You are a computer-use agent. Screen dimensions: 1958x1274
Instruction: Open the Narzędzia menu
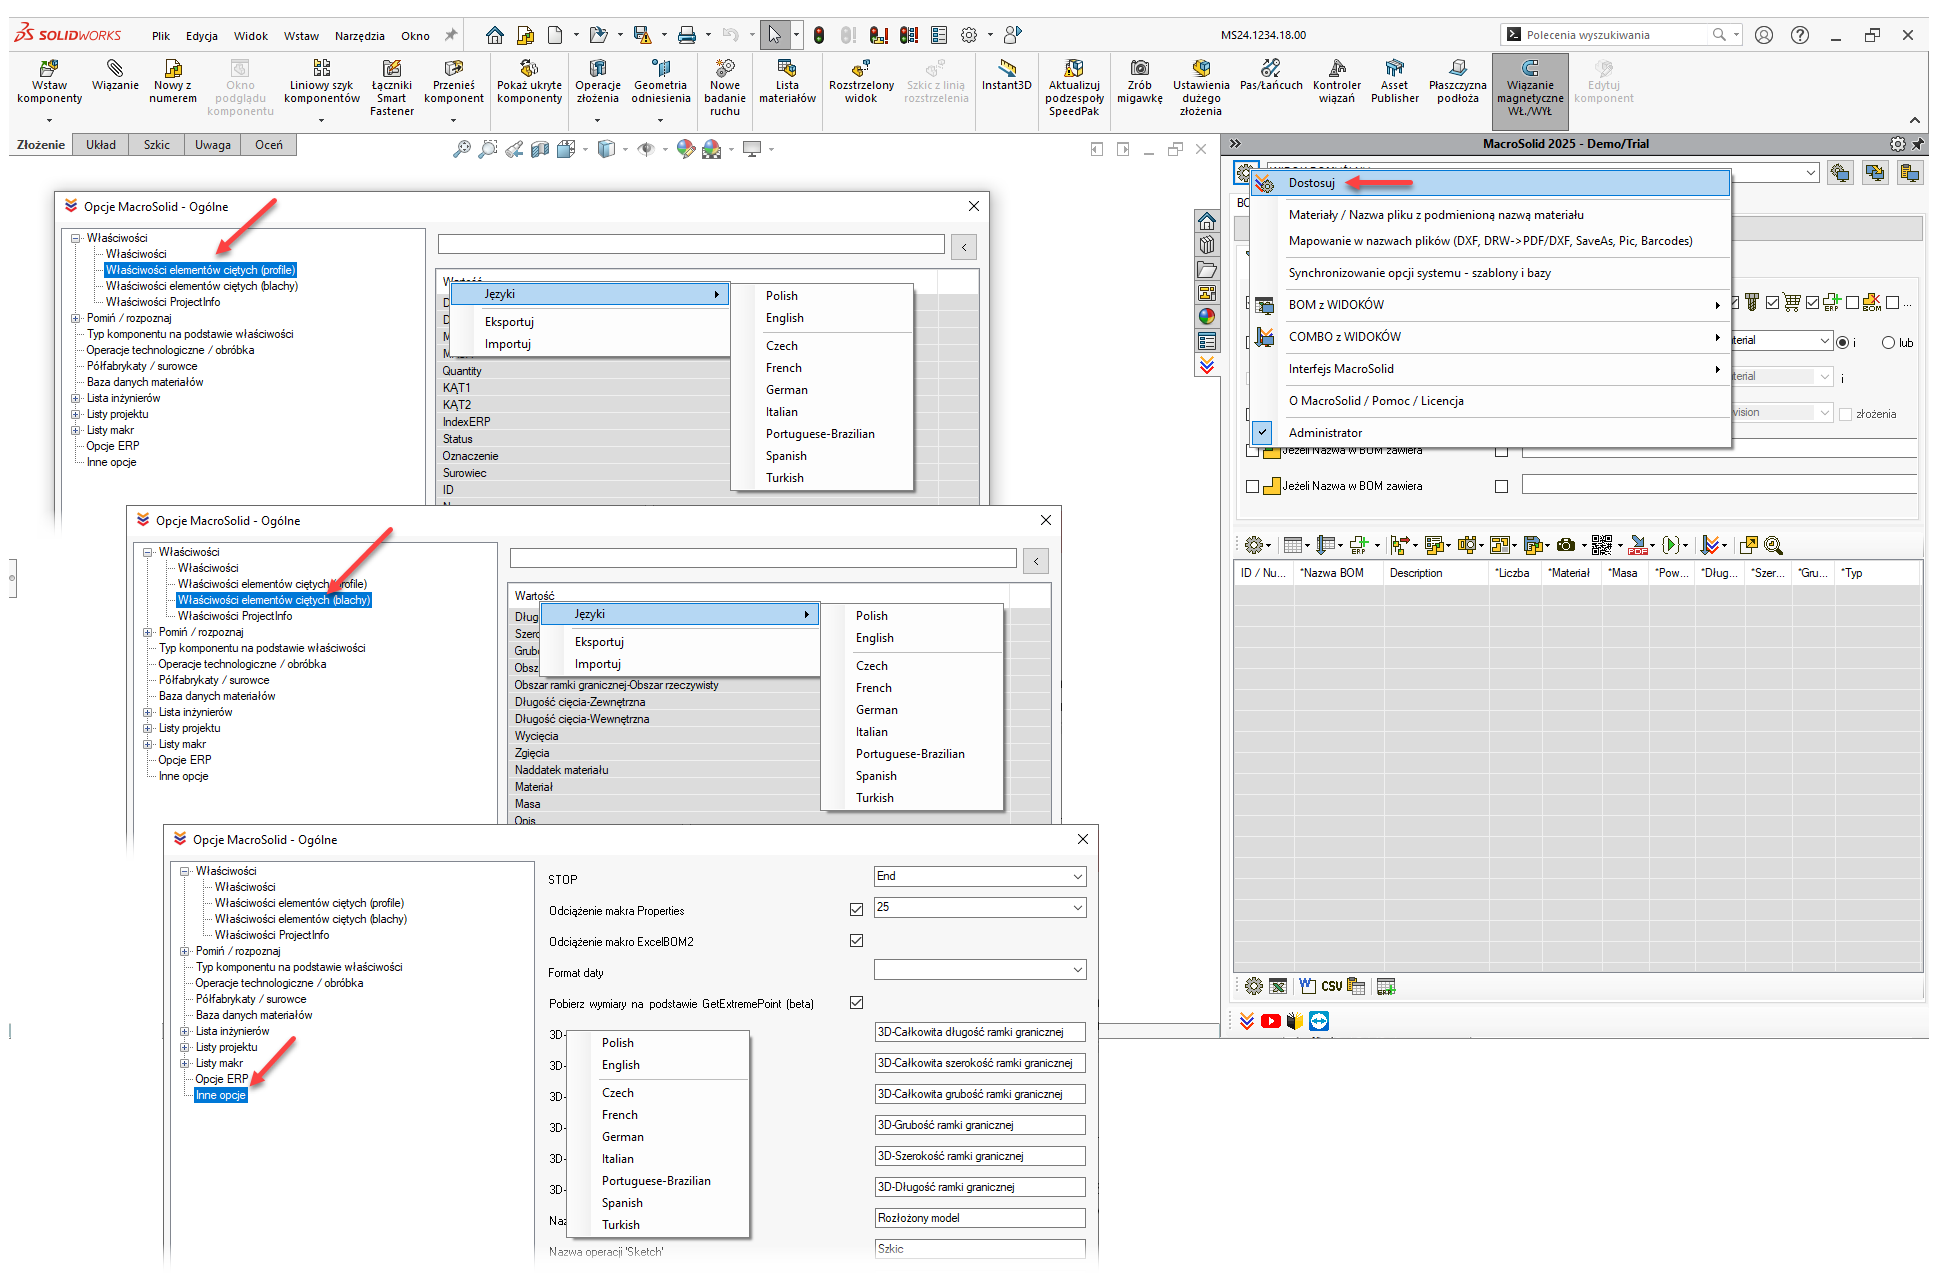point(360,36)
